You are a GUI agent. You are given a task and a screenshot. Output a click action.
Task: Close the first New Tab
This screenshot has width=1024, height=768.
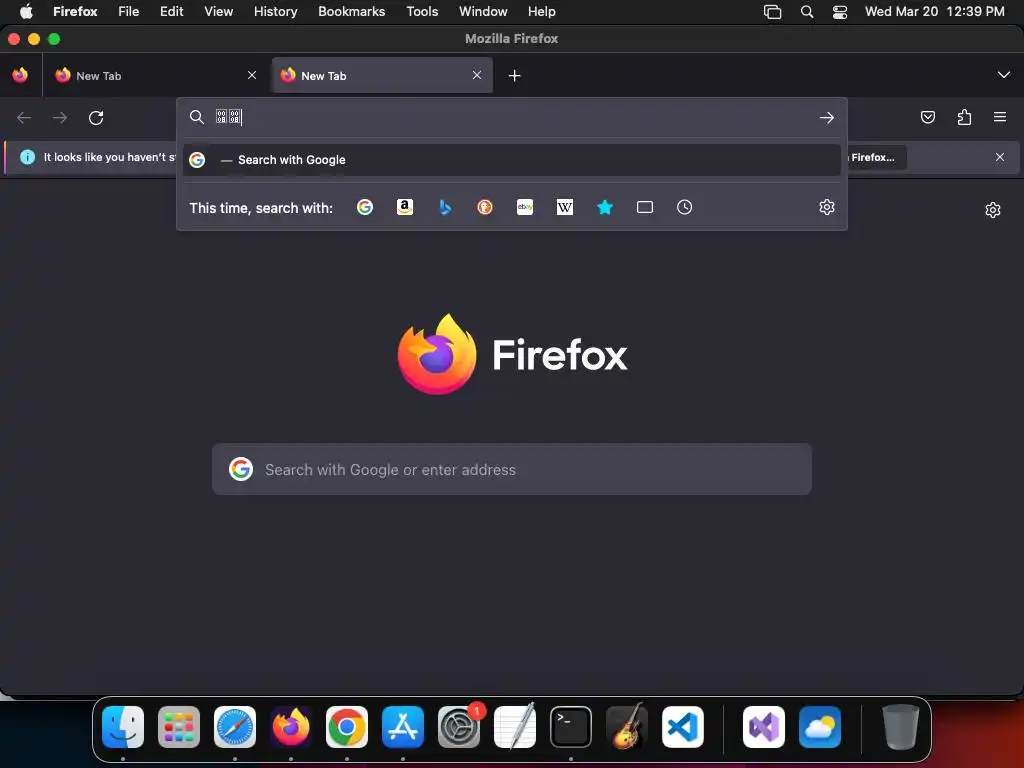click(x=252, y=75)
